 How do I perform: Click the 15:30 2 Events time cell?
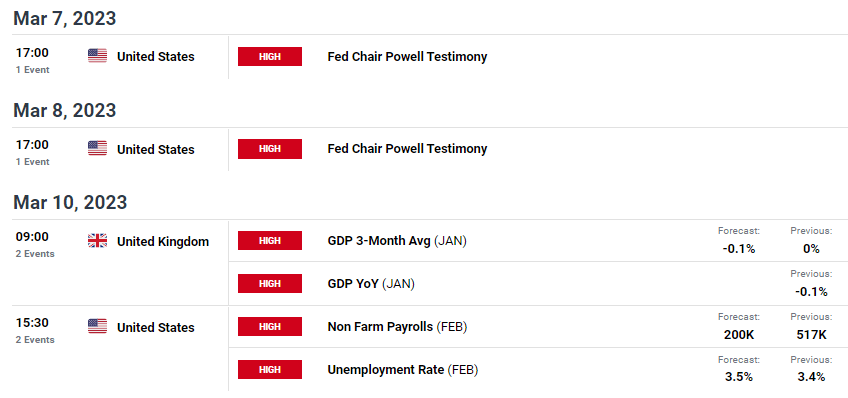point(35,330)
